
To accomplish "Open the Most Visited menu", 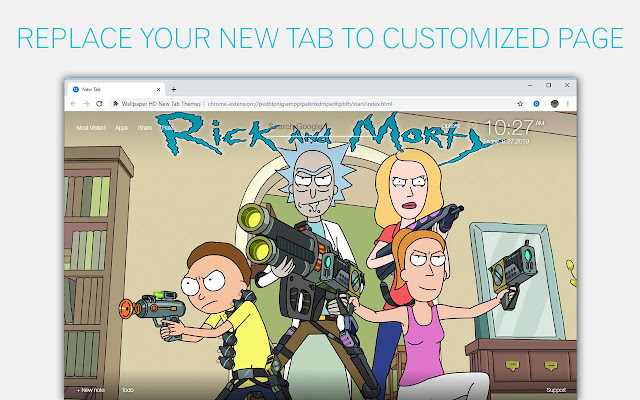I will (91, 128).
